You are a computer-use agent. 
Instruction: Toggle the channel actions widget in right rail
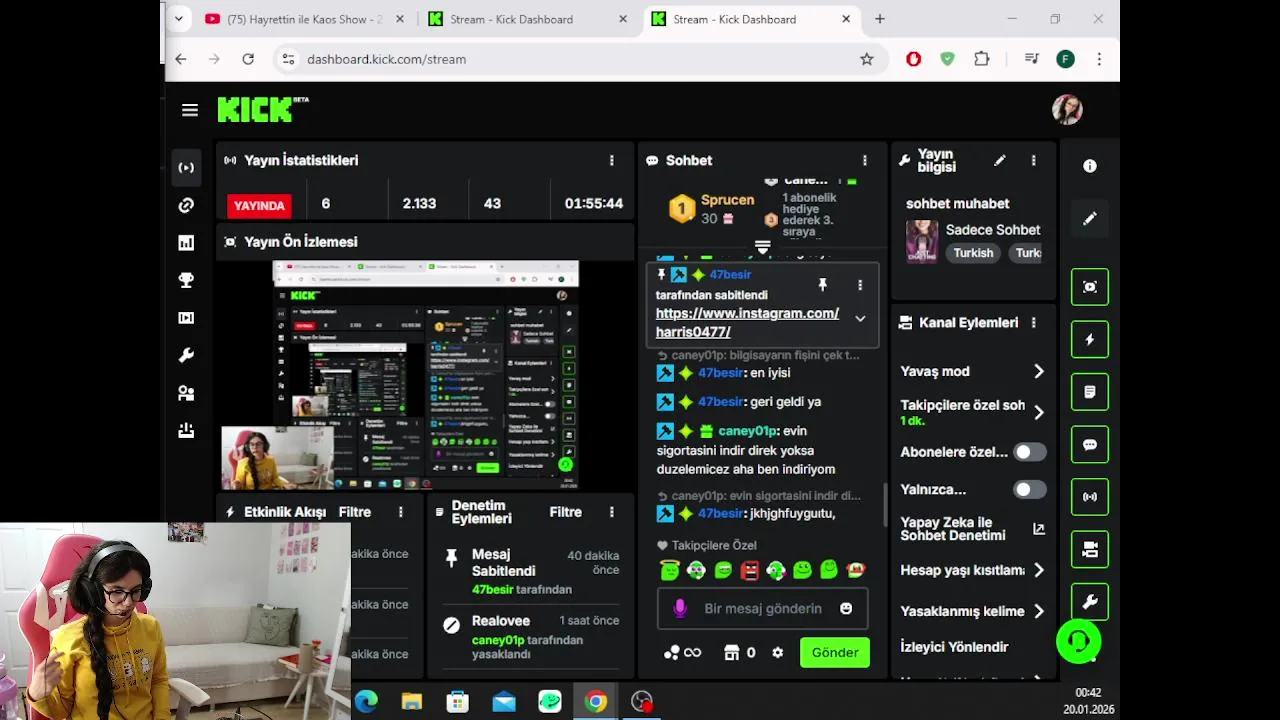point(1090,550)
